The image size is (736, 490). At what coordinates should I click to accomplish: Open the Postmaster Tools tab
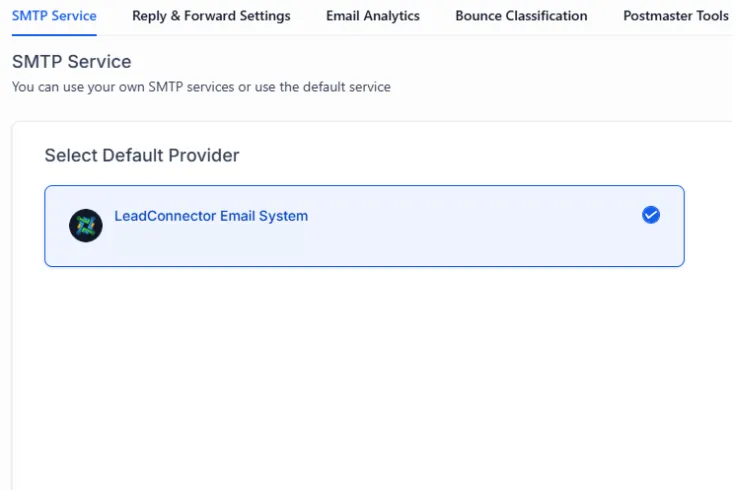pyautogui.click(x=675, y=16)
